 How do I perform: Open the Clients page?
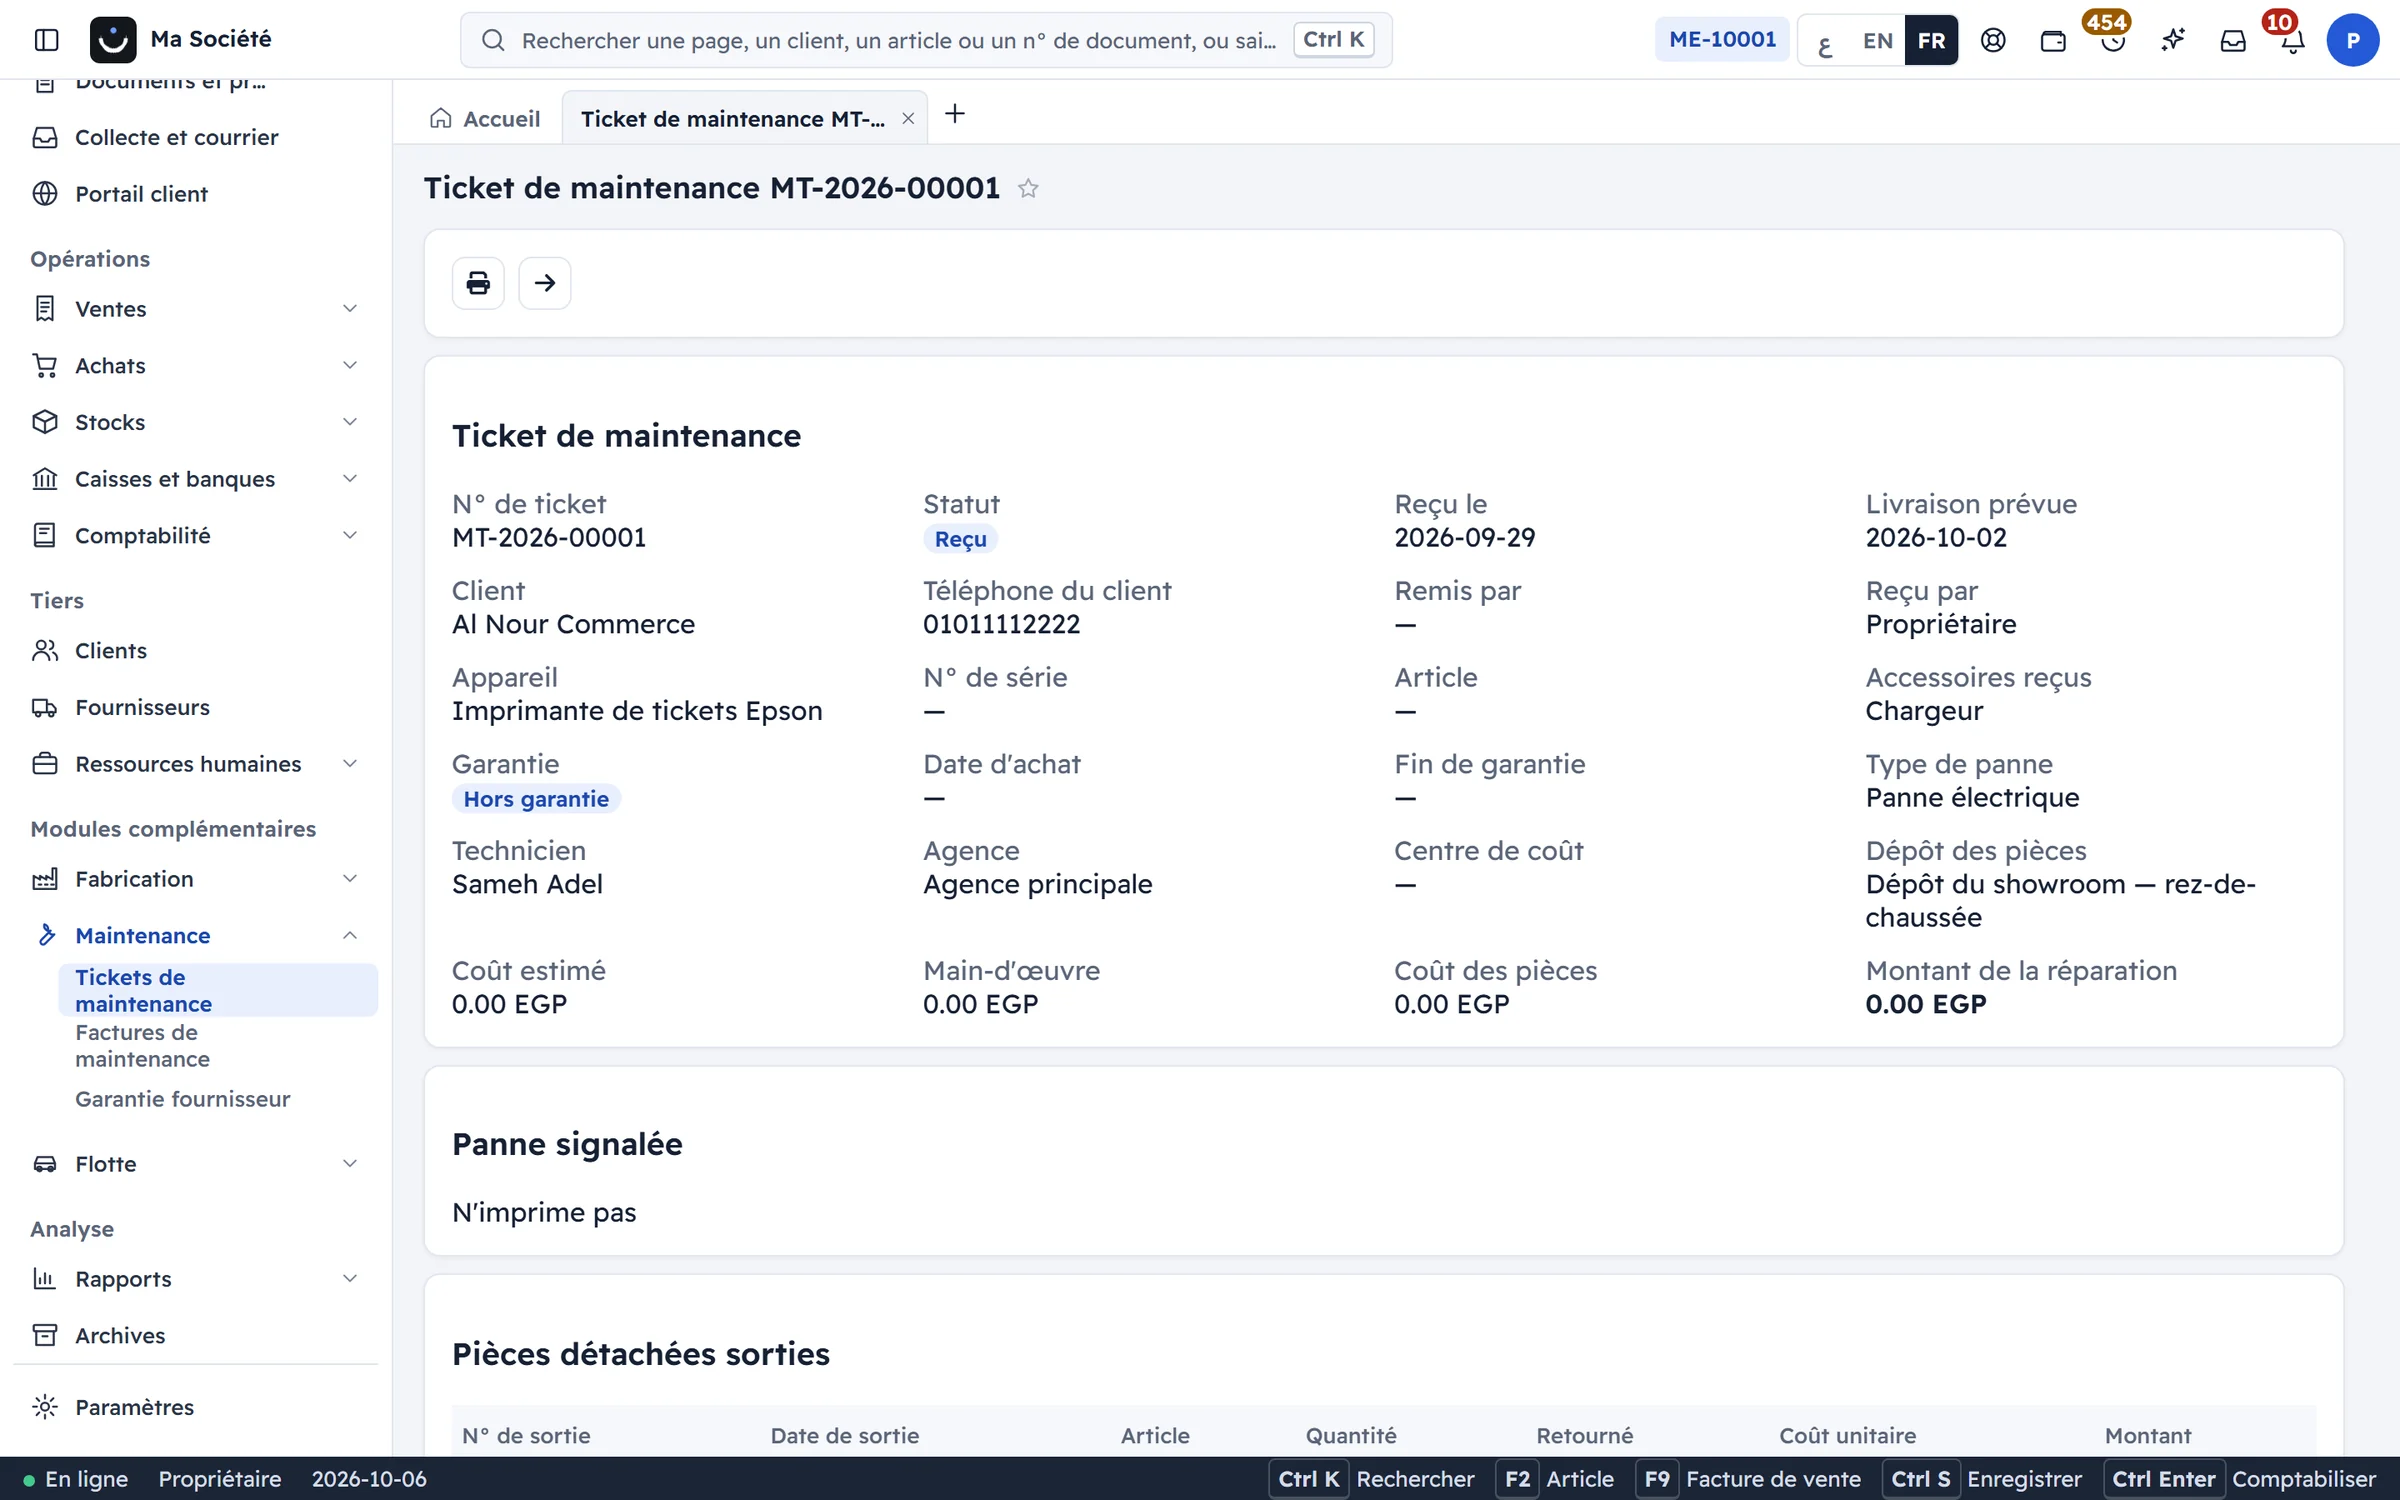(195, 651)
